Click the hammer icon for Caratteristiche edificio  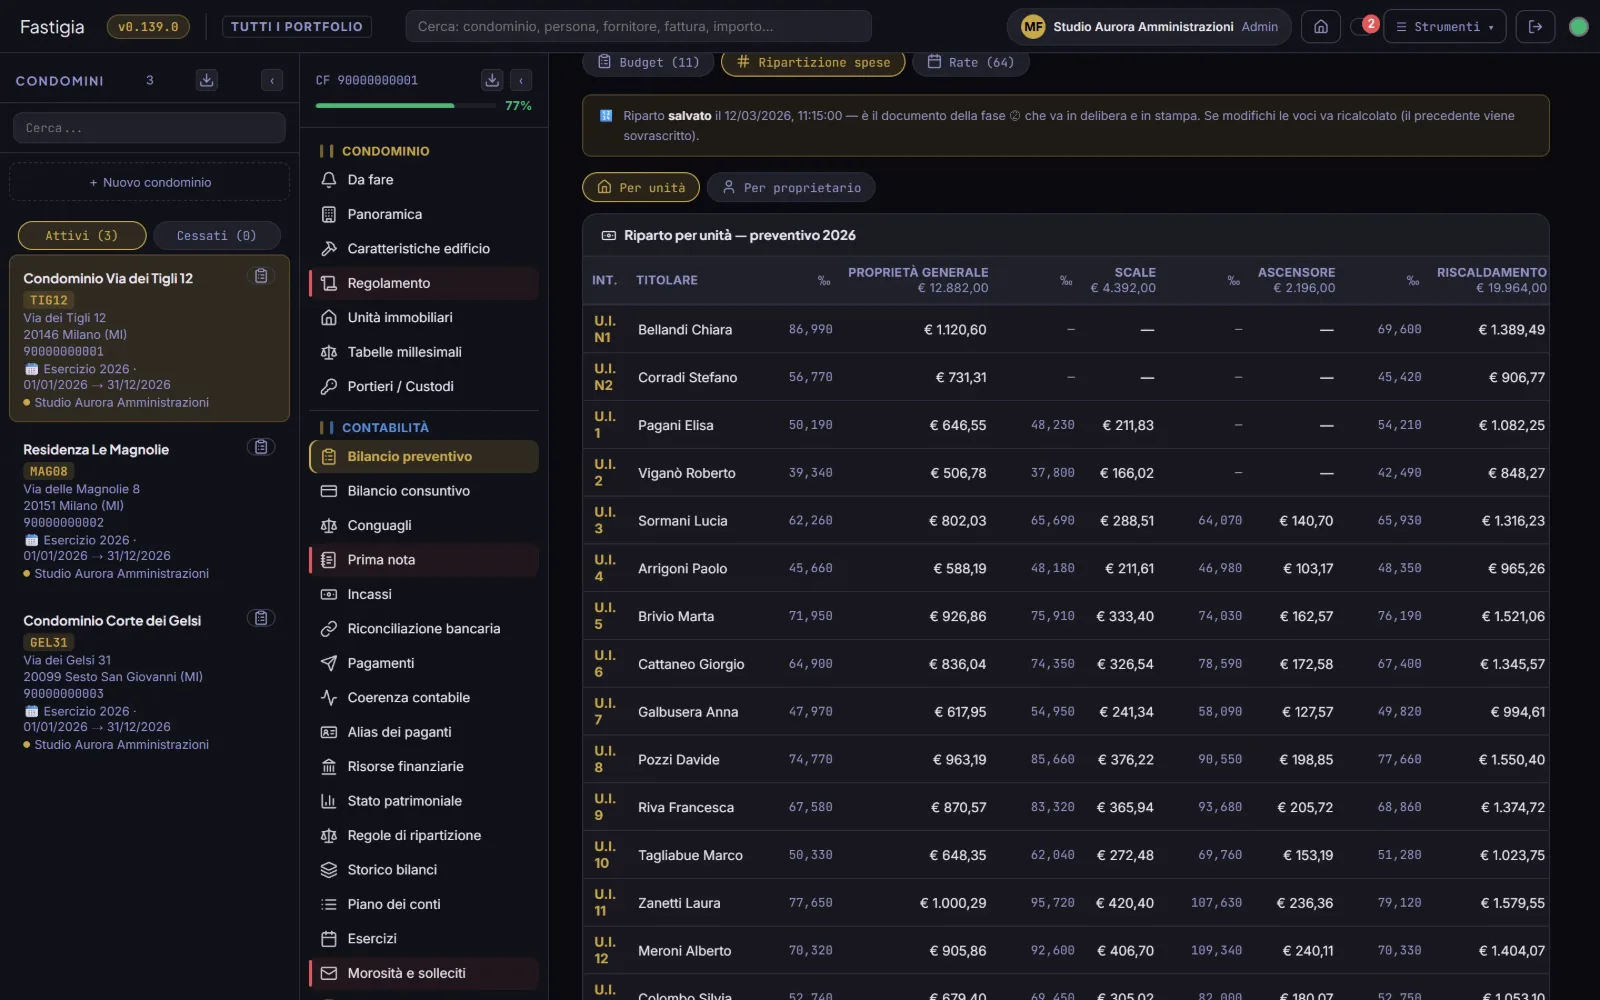(x=328, y=249)
